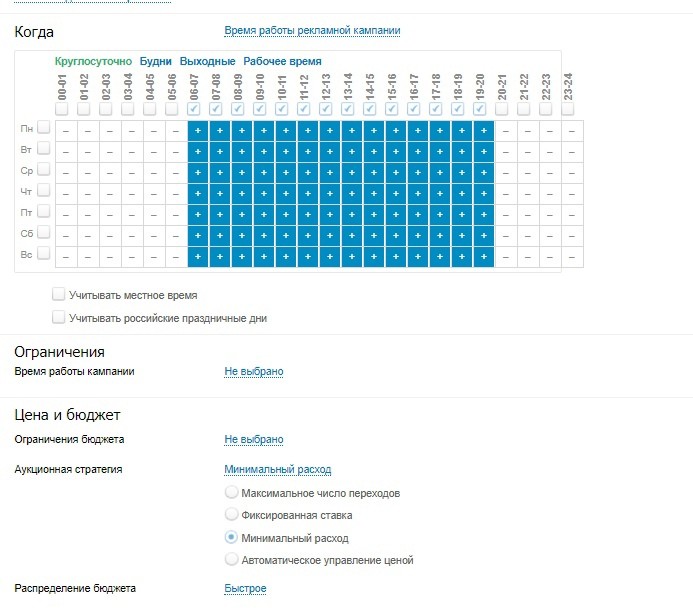This screenshot has width=693, height=612.
Task: Click the Sunday 19-20 schedule grid cell
Action: [484, 257]
